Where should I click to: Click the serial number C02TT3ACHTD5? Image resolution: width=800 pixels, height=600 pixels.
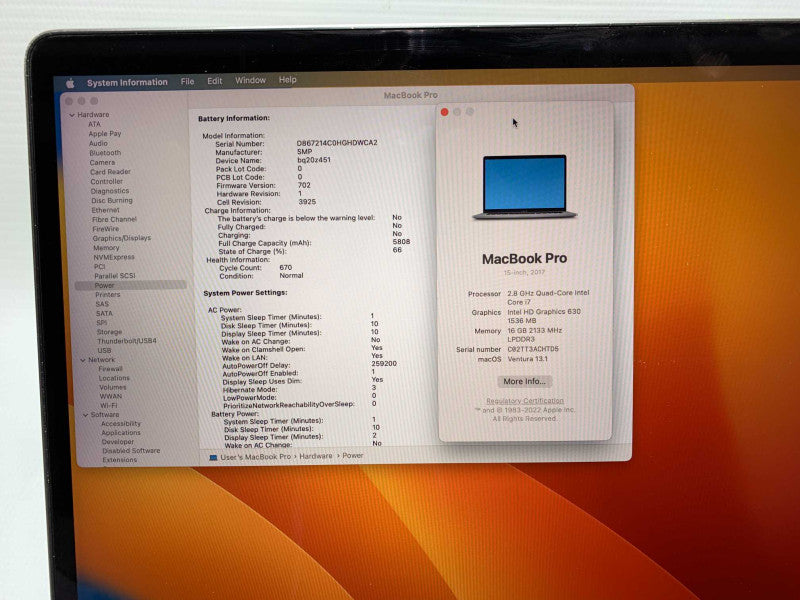pyautogui.click(x=533, y=349)
